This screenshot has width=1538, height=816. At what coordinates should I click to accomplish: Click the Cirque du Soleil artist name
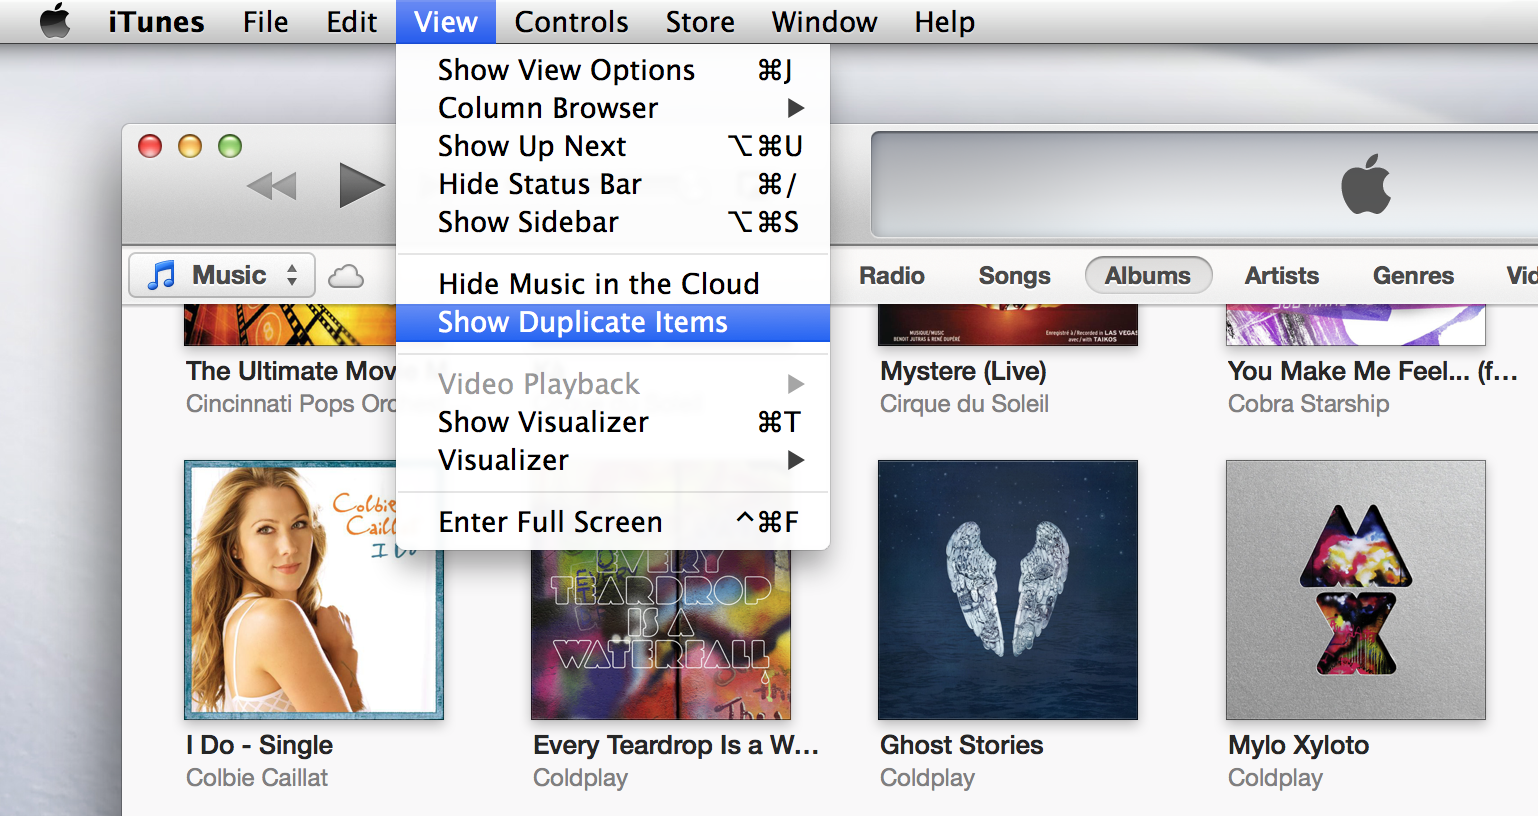click(x=964, y=404)
